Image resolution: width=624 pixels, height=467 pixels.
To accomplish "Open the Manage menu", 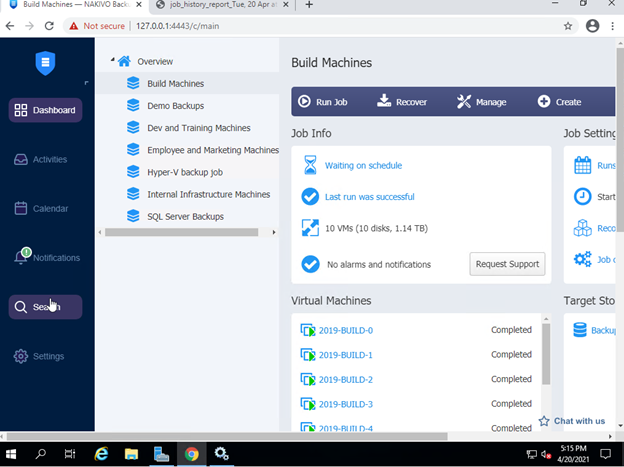I will coord(481,102).
